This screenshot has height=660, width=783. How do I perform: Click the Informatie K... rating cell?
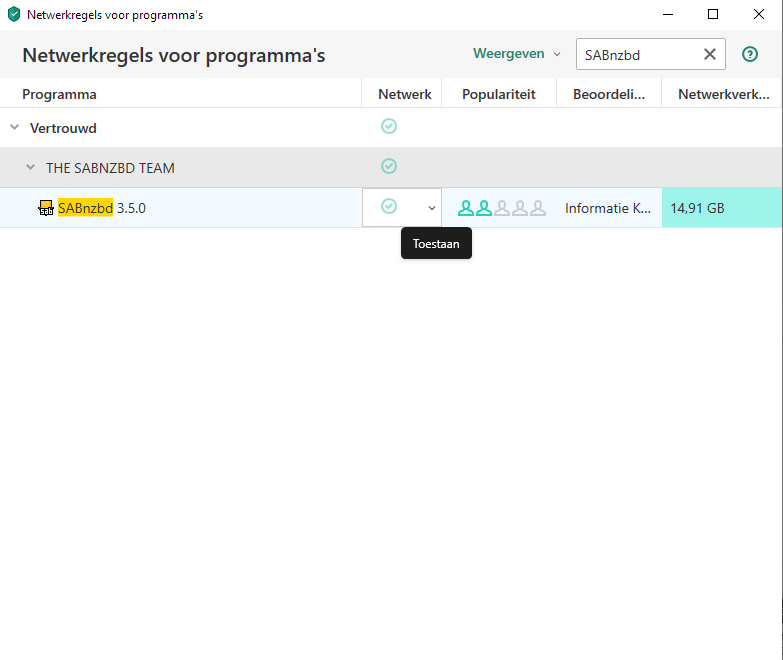[608, 208]
